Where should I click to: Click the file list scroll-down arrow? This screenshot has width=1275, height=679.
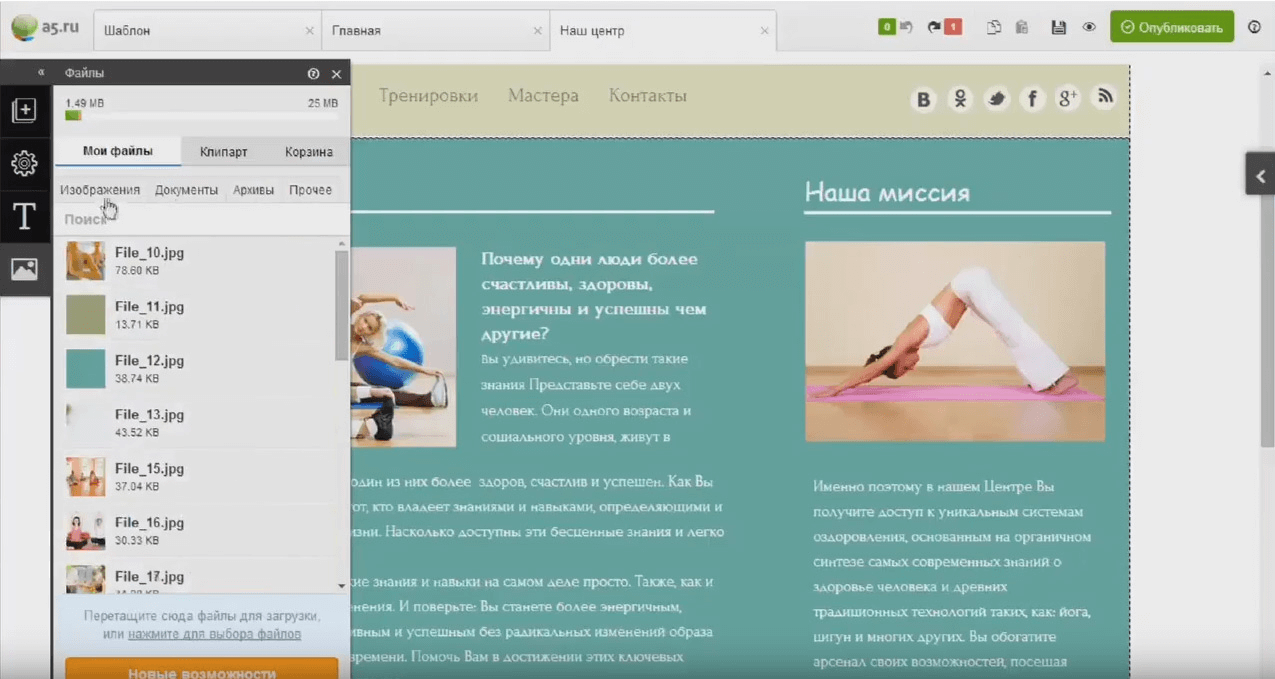point(342,585)
